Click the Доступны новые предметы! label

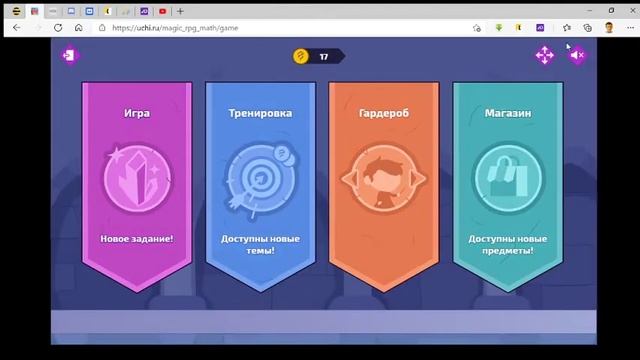[508, 244]
